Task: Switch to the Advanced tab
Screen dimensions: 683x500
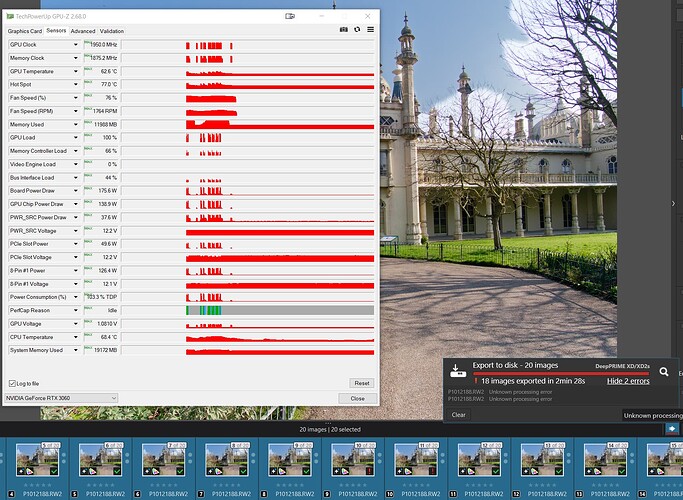Action: pos(83,31)
